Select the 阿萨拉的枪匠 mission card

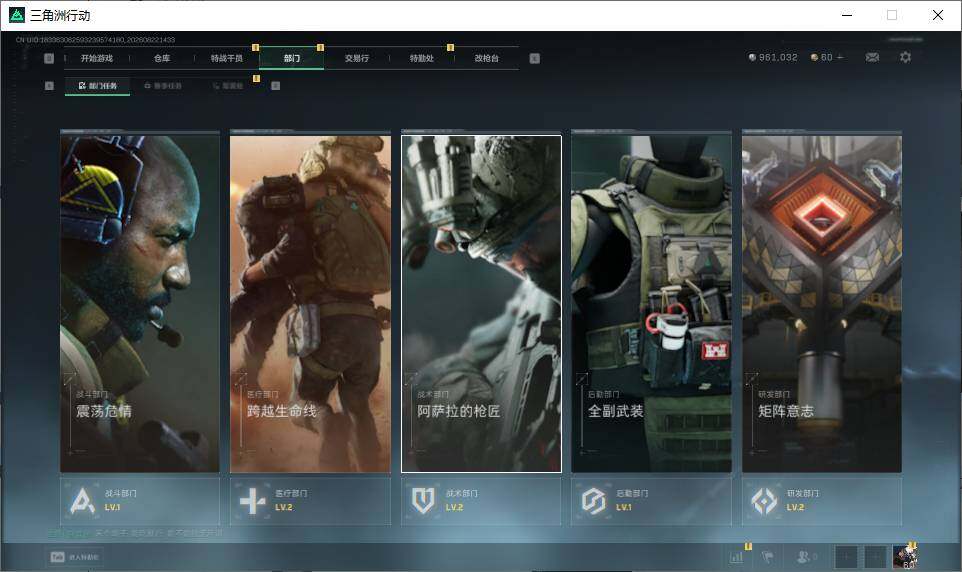pos(481,303)
